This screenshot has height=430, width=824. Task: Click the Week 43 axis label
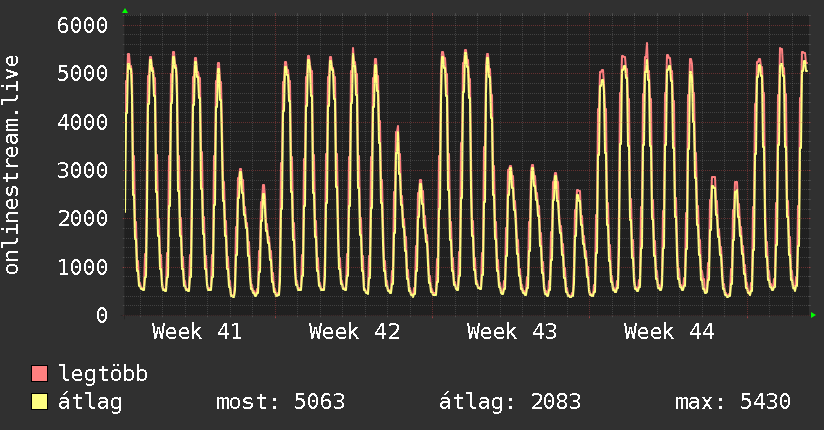coord(511,332)
